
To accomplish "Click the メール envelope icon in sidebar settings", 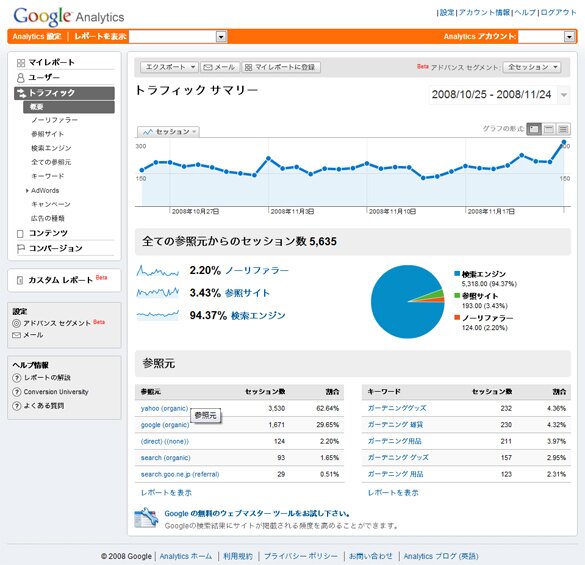I will tap(16, 335).
